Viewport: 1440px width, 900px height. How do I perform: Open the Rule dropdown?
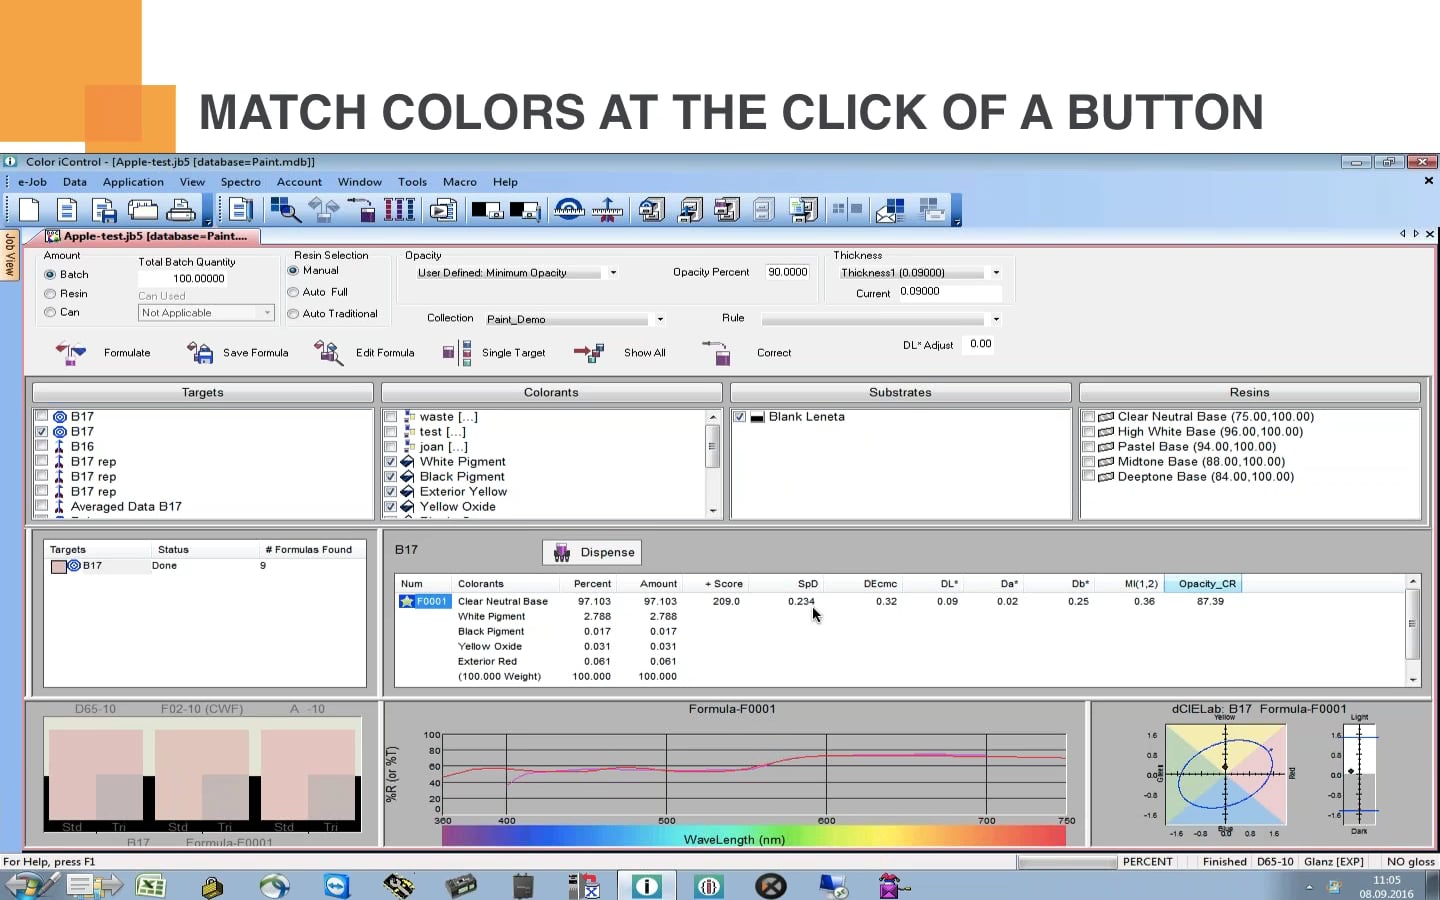point(996,320)
